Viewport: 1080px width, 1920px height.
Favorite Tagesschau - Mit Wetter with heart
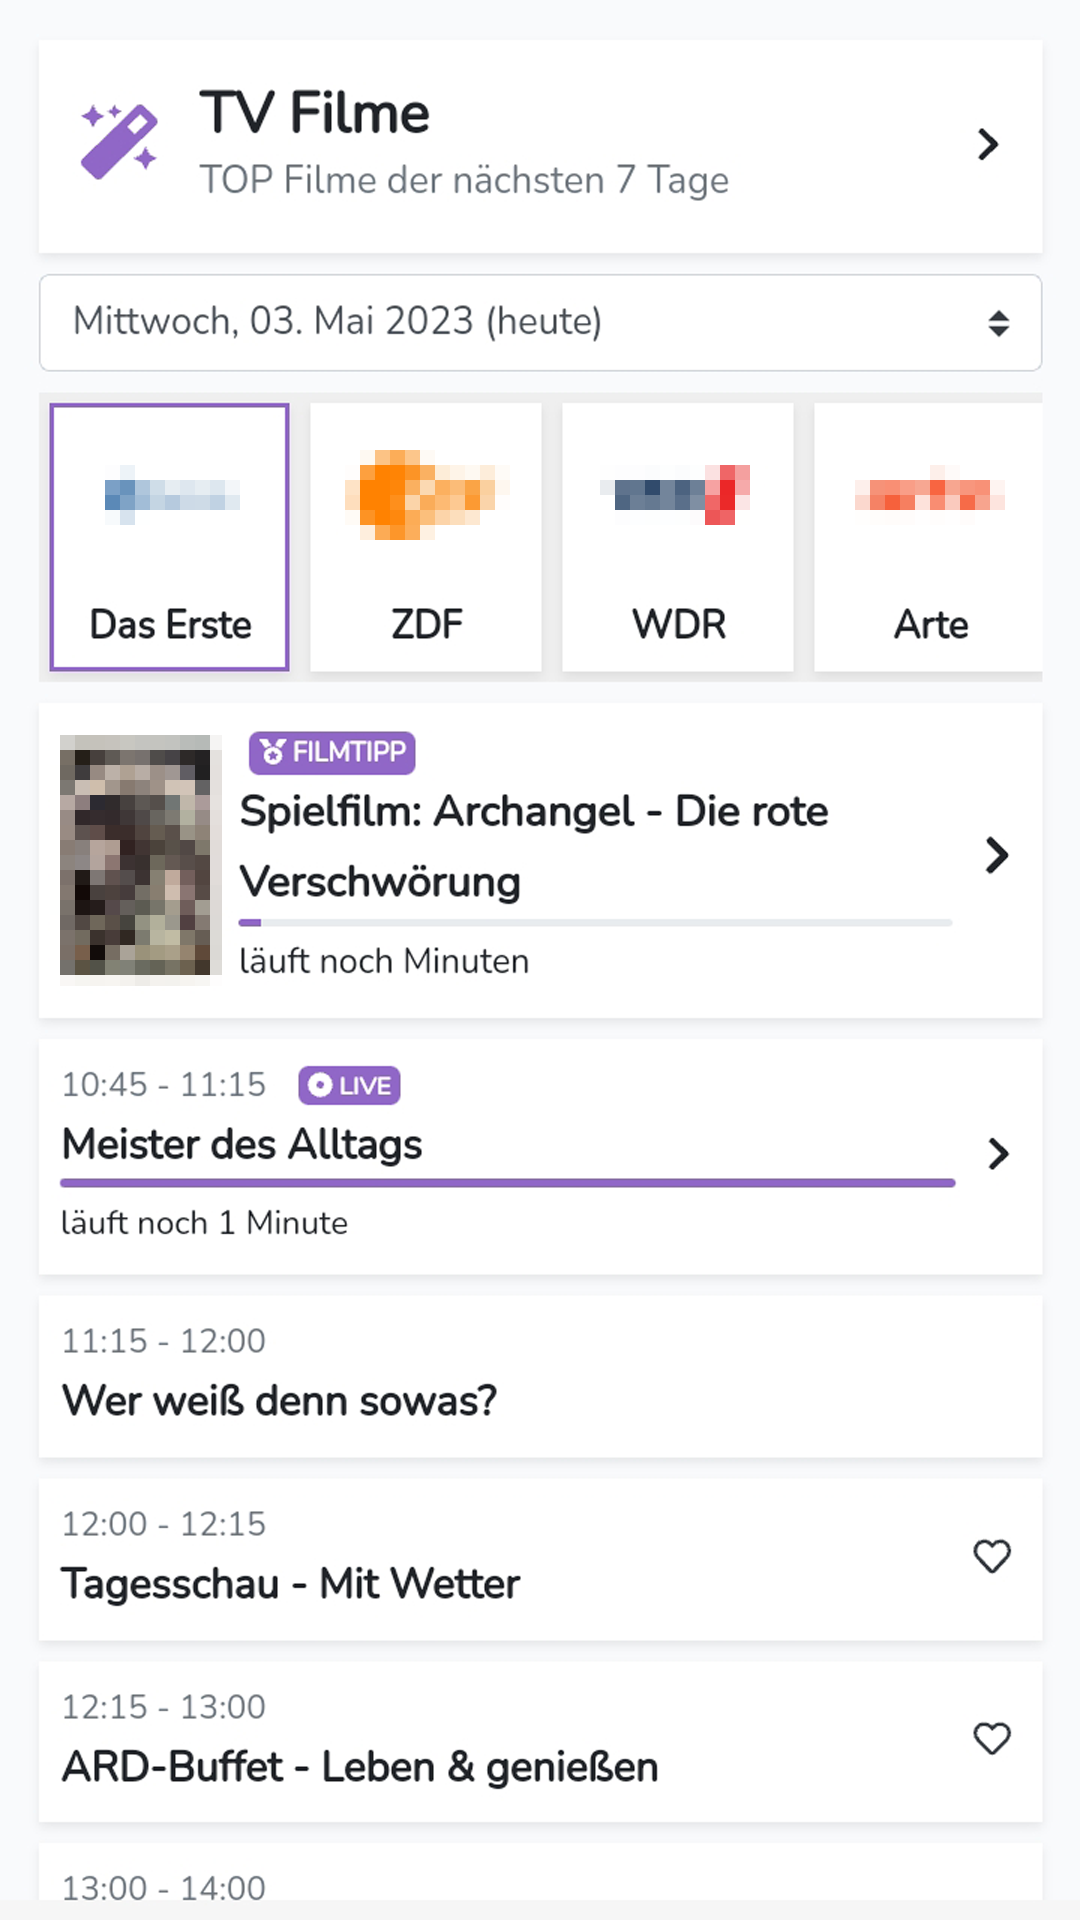click(992, 1556)
